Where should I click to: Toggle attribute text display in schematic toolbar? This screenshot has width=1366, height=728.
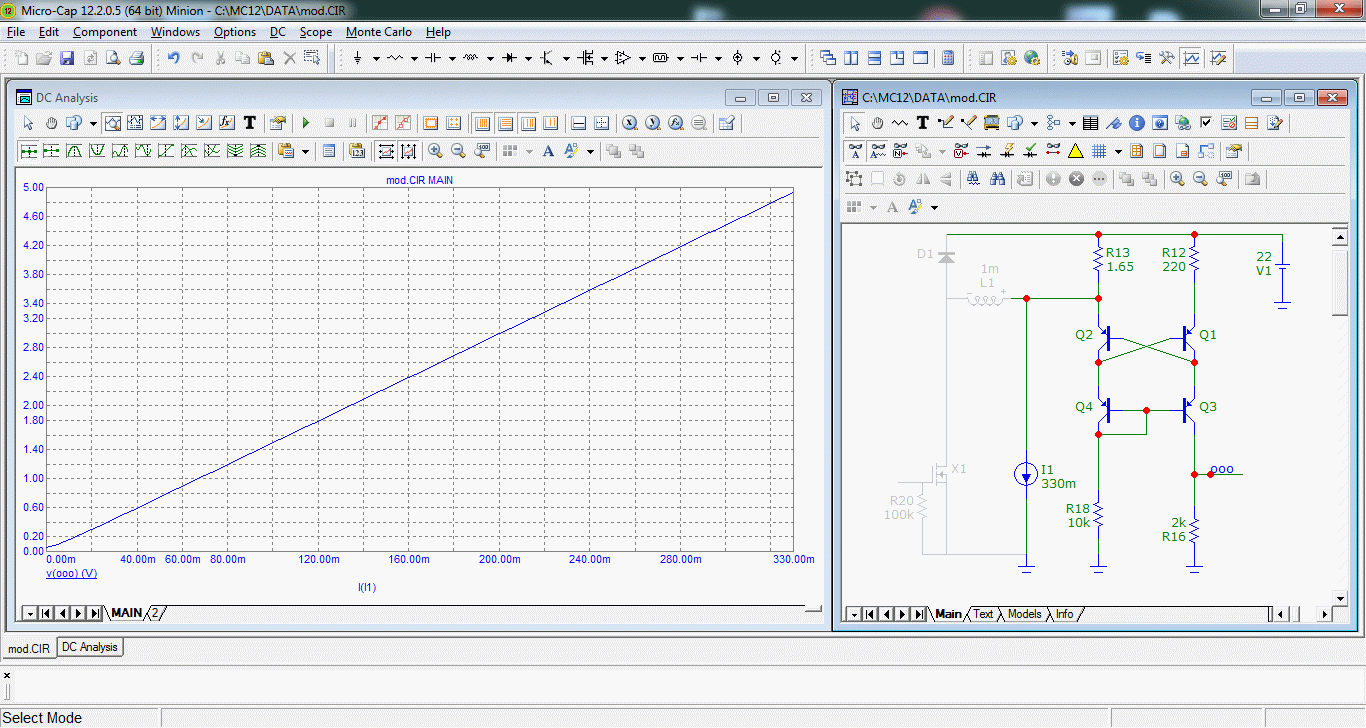point(856,151)
